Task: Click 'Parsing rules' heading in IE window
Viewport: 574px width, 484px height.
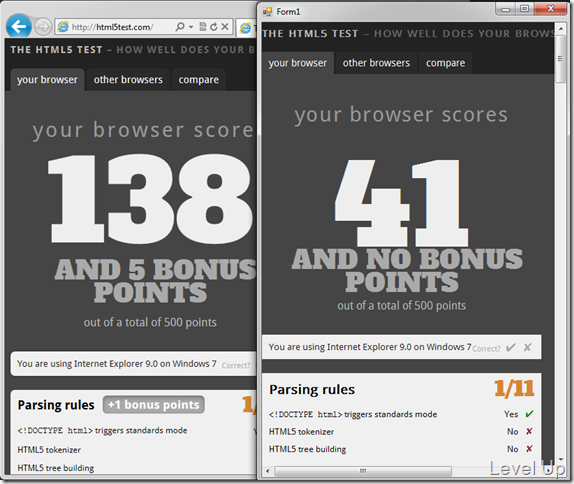Action: pyautogui.click(x=56, y=405)
